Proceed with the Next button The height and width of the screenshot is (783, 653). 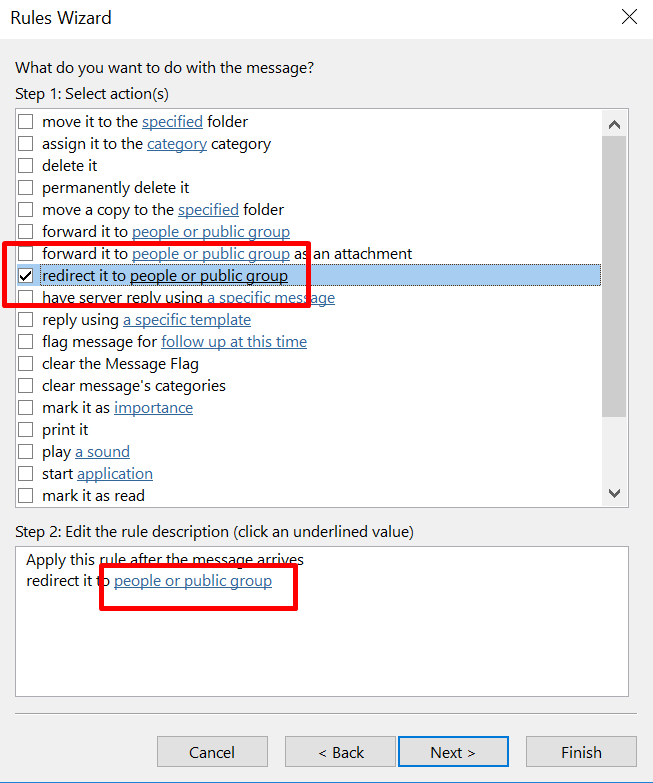tap(453, 752)
